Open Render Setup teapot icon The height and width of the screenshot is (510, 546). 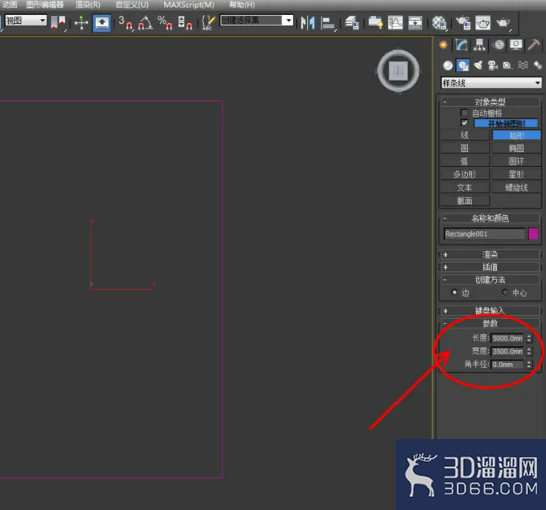tap(463, 23)
